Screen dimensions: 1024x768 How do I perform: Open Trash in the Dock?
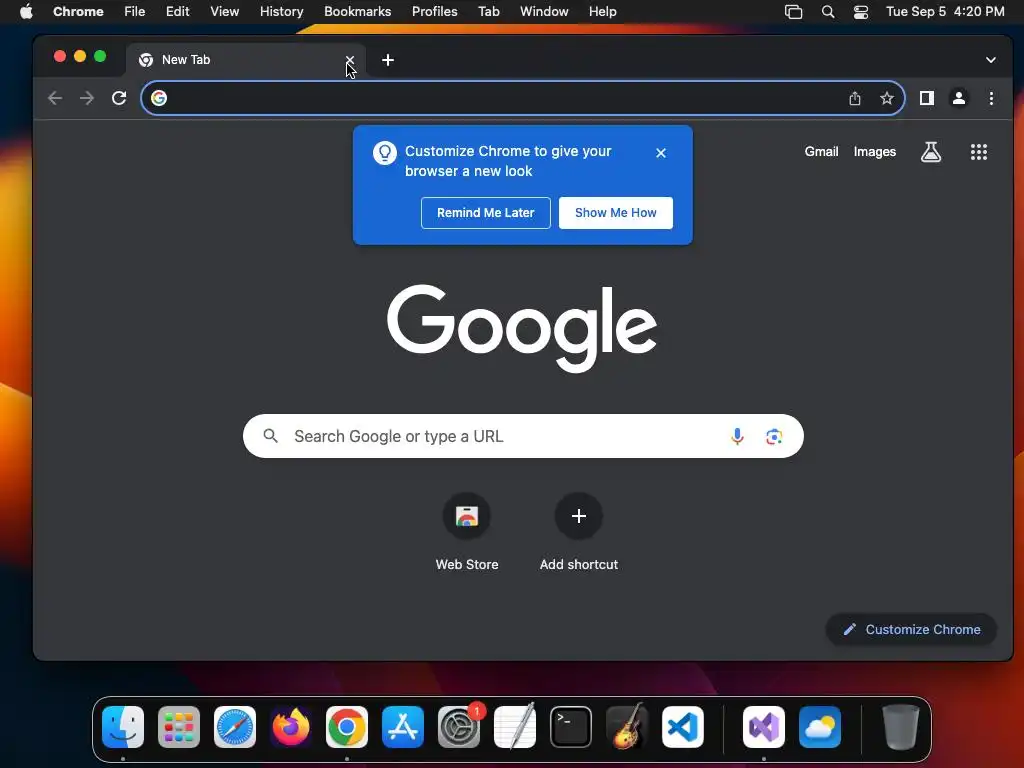click(x=901, y=727)
